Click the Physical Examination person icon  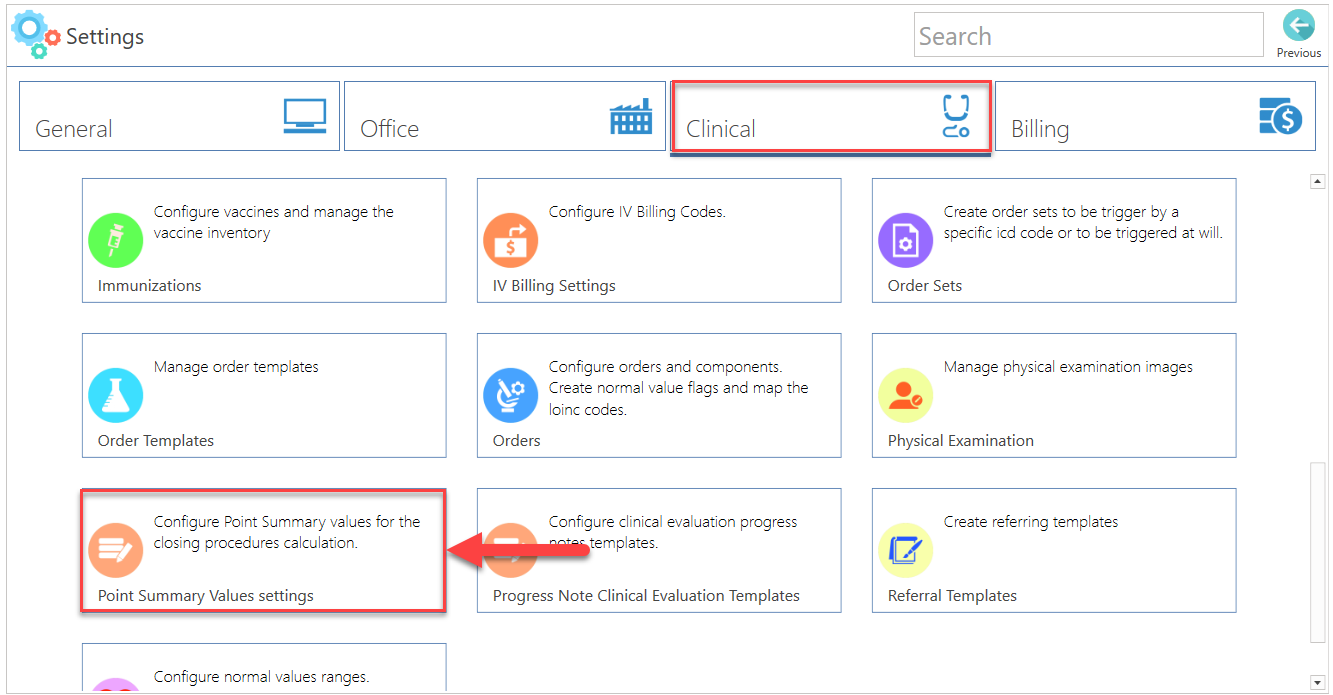[x=905, y=395]
